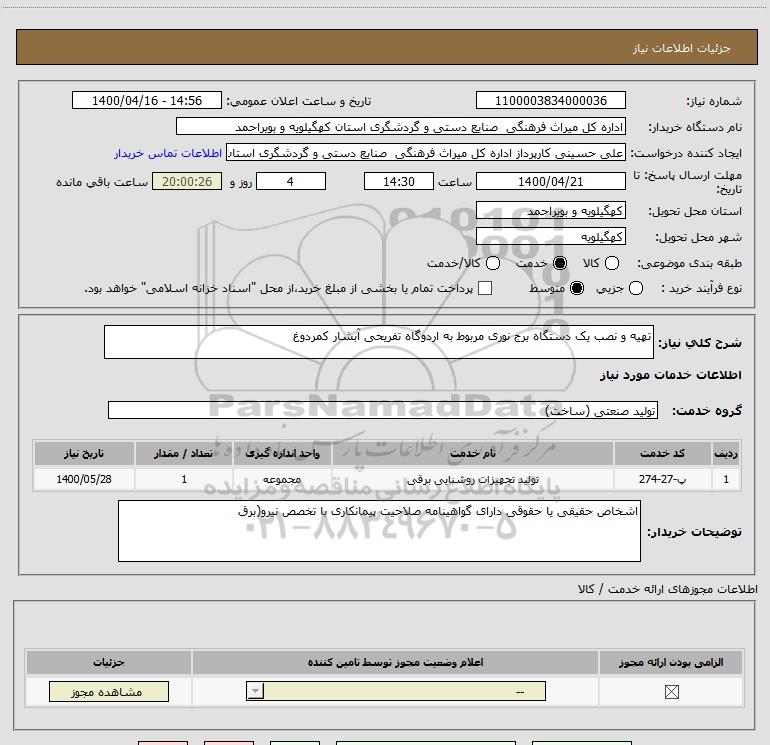Click the اطلاعات مجوزهای ارائه خدمت / کالا heading
This screenshot has height=745, width=770.
(x=668, y=589)
